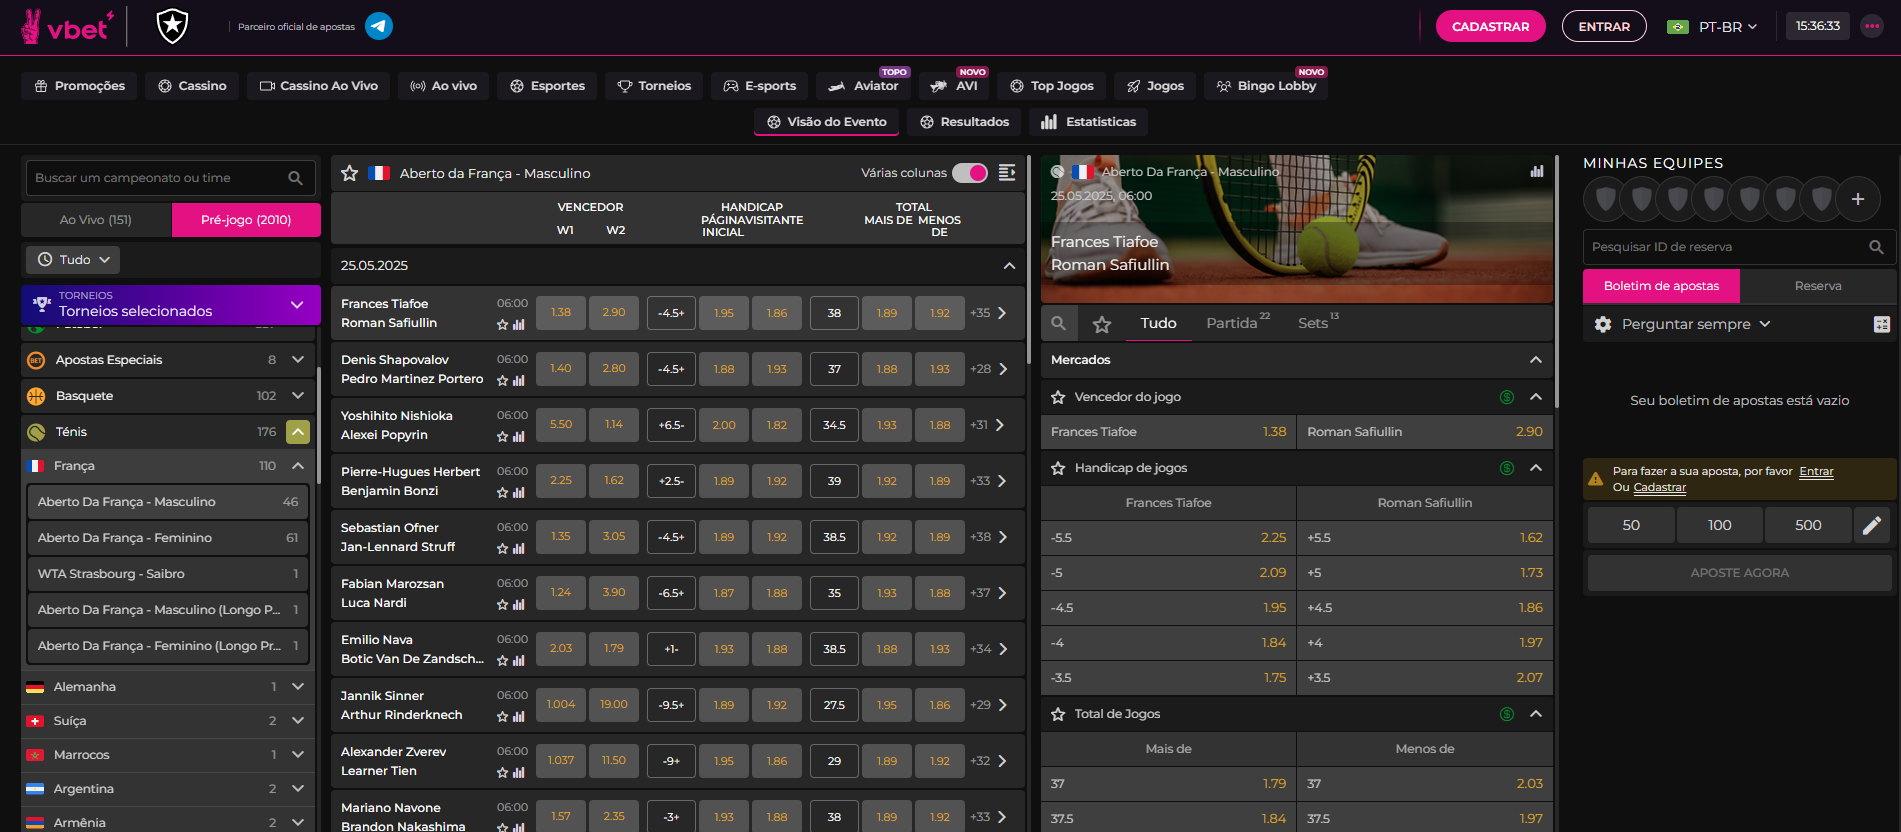Switch to the Ao Vivo (151) tab

point(96,220)
